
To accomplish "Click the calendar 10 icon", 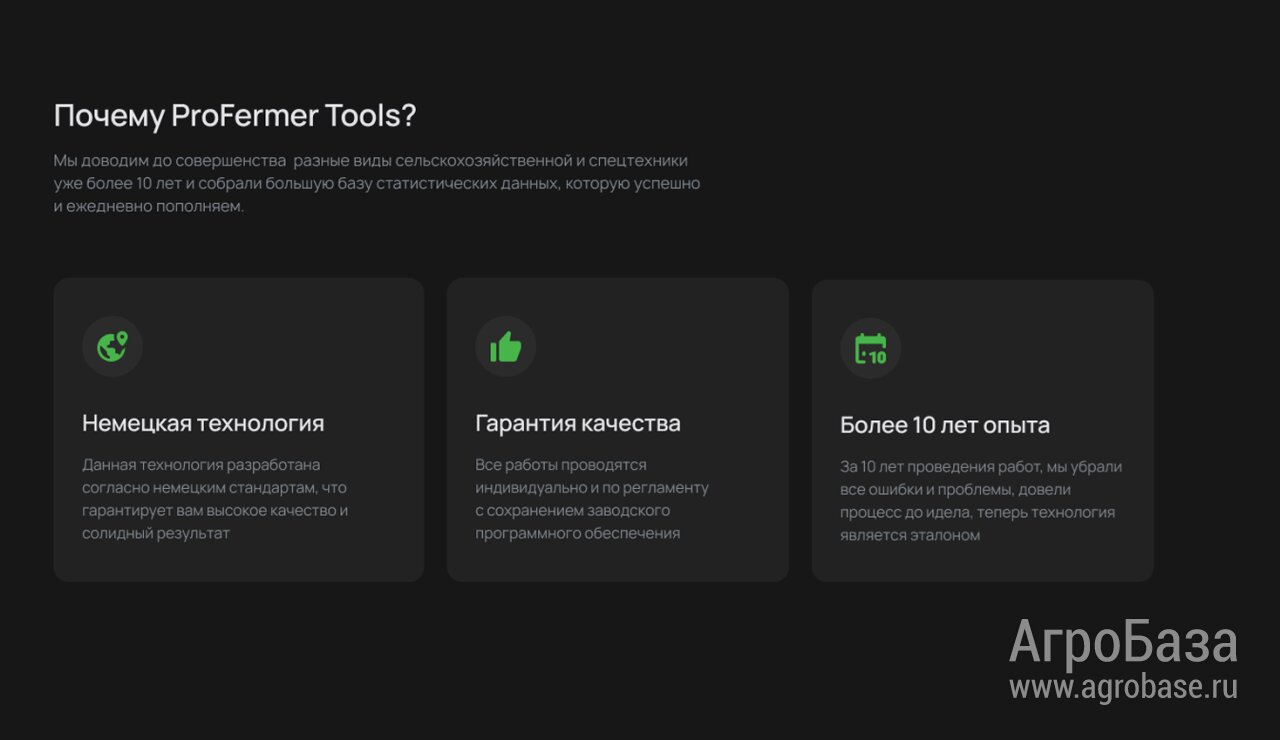I will click(x=870, y=349).
